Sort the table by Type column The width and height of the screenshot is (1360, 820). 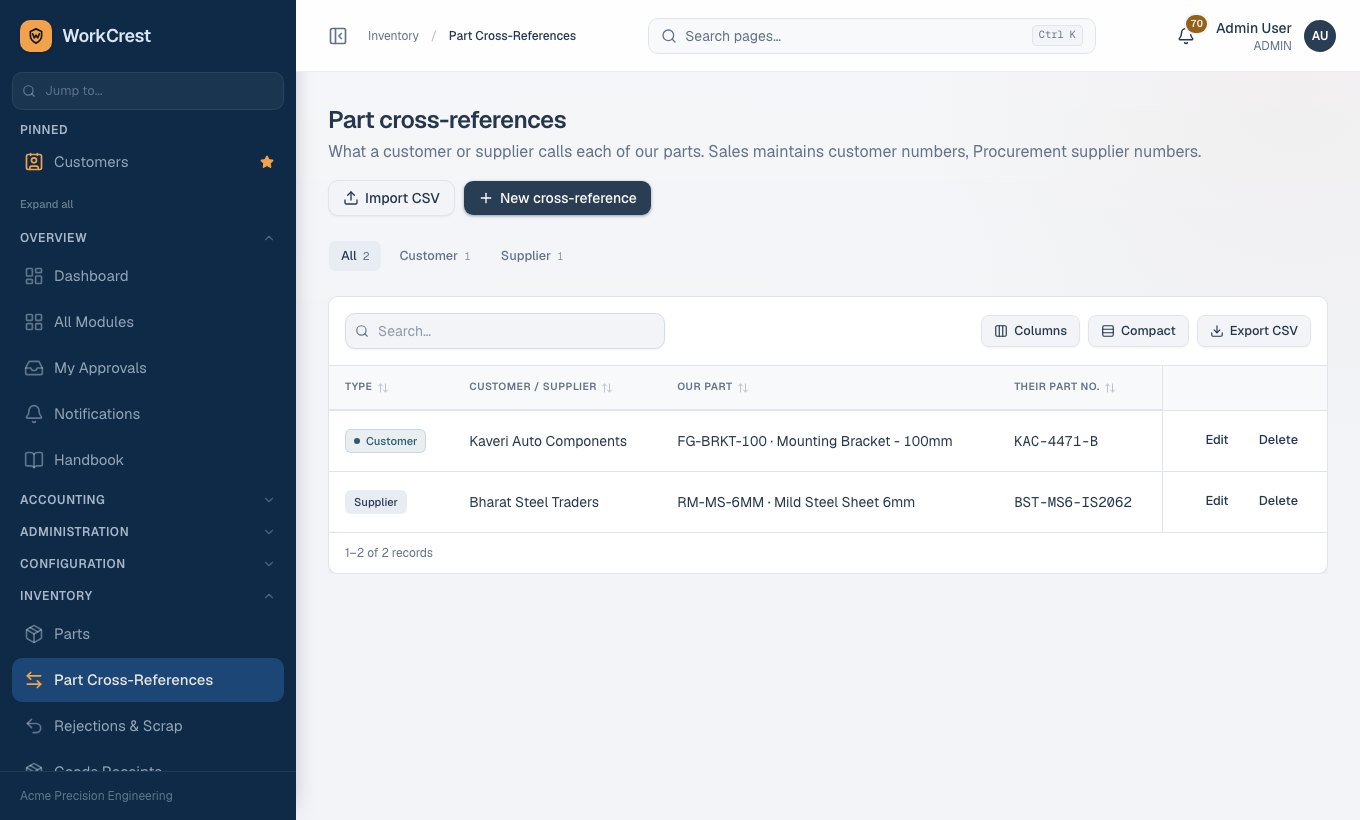tap(366, 387)
